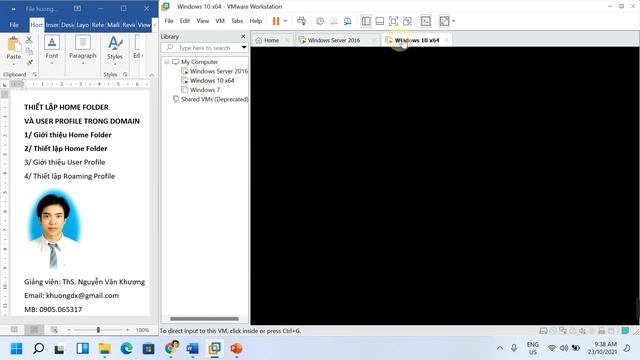The image size is (640, 360).
Task: Open the Font group dropdown in Word
Action: coord(52,50)
